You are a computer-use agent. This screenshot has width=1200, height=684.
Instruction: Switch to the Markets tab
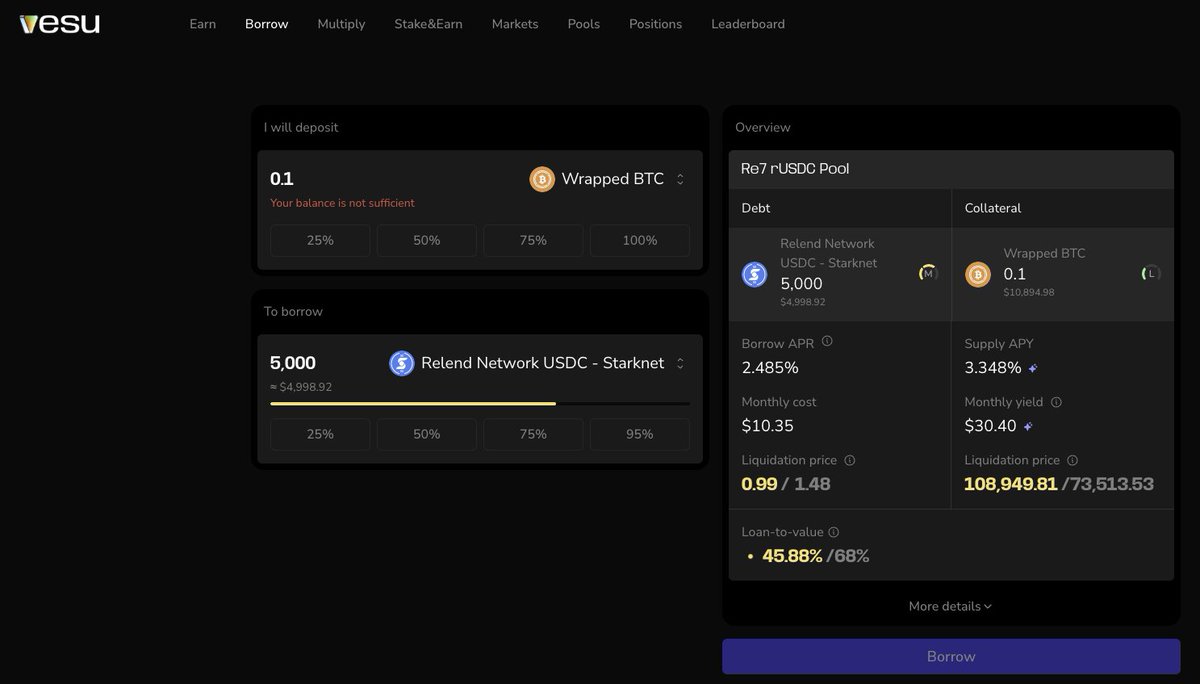515,23
